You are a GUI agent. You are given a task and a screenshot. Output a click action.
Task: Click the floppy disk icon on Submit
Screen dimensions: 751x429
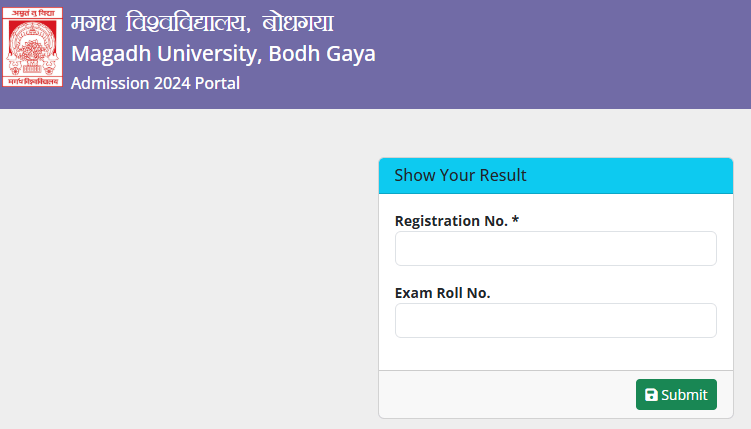point(651,395)
